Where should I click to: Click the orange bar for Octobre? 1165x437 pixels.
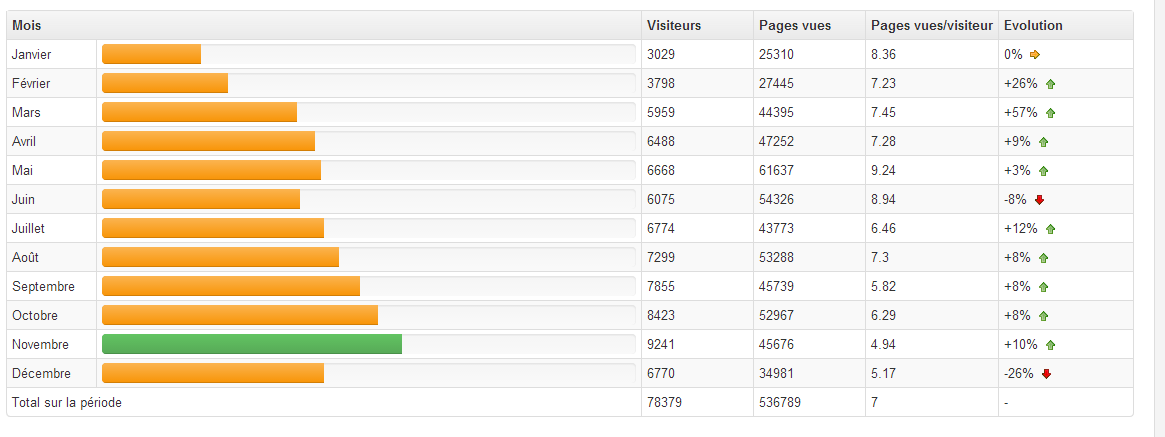(240, 315)
